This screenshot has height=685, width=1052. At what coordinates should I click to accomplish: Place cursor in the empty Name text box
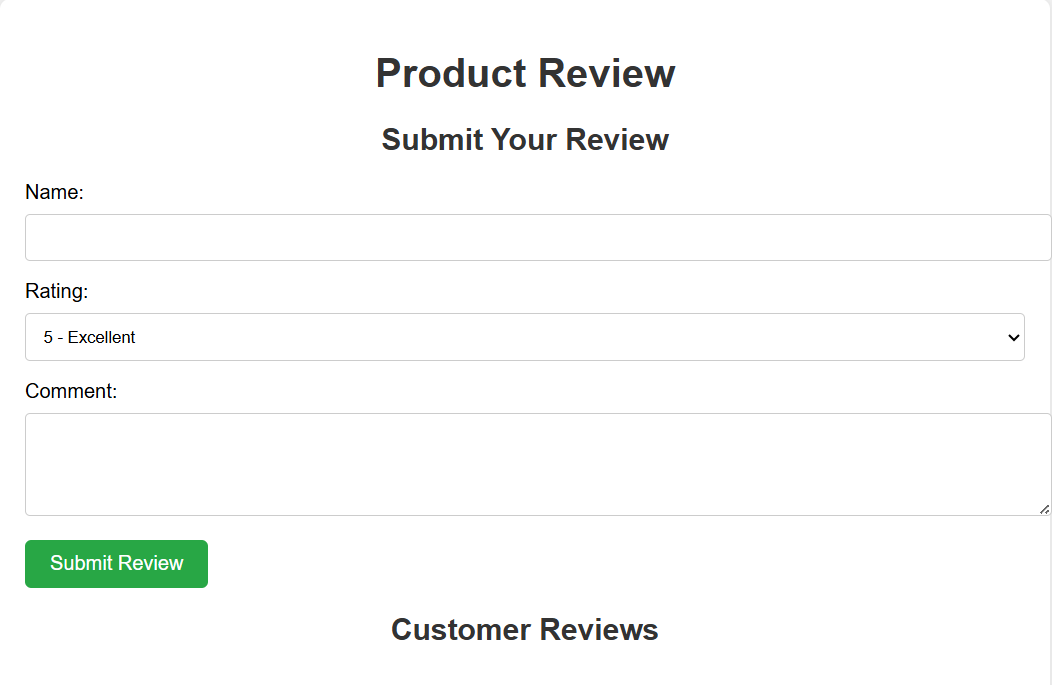[538, 238]
